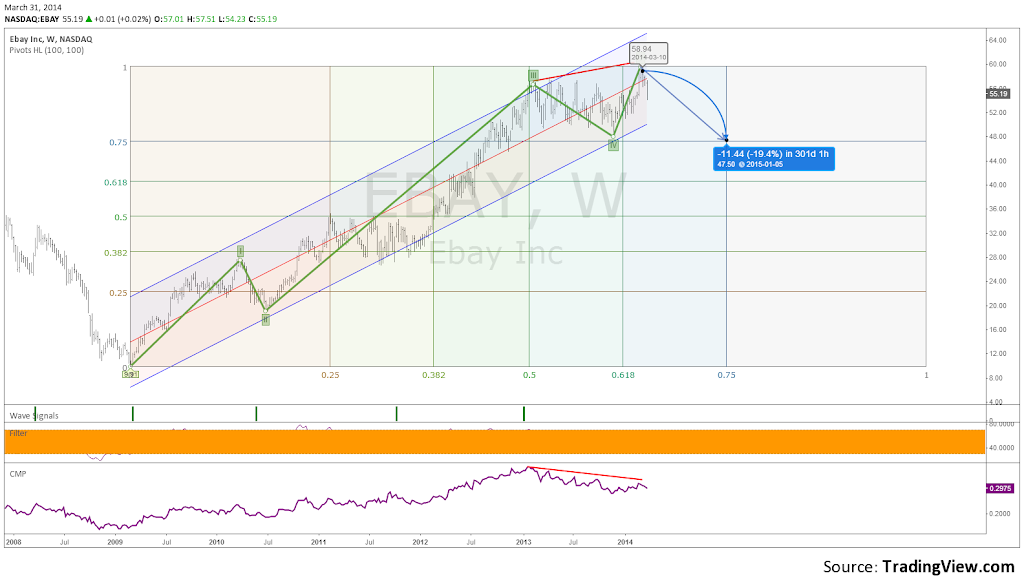1024x584 pixels.
Task: Click the 12.00 price axis value
Action: point(997,354)
